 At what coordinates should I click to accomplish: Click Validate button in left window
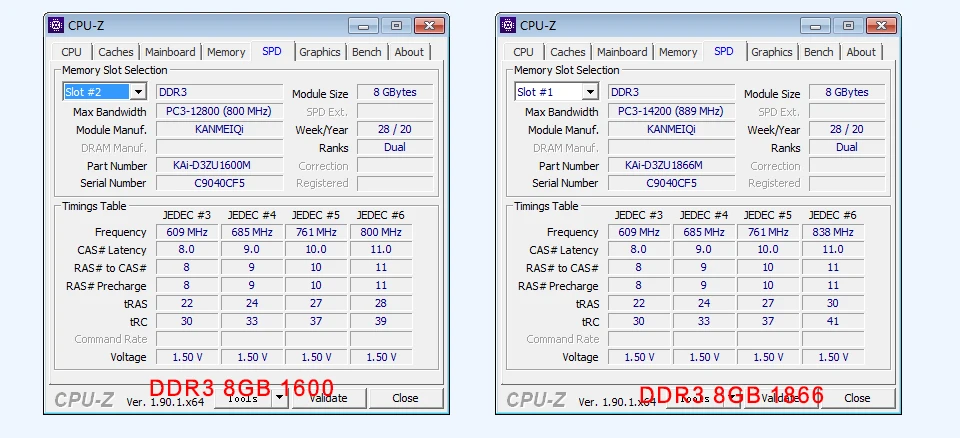(328, 398)
